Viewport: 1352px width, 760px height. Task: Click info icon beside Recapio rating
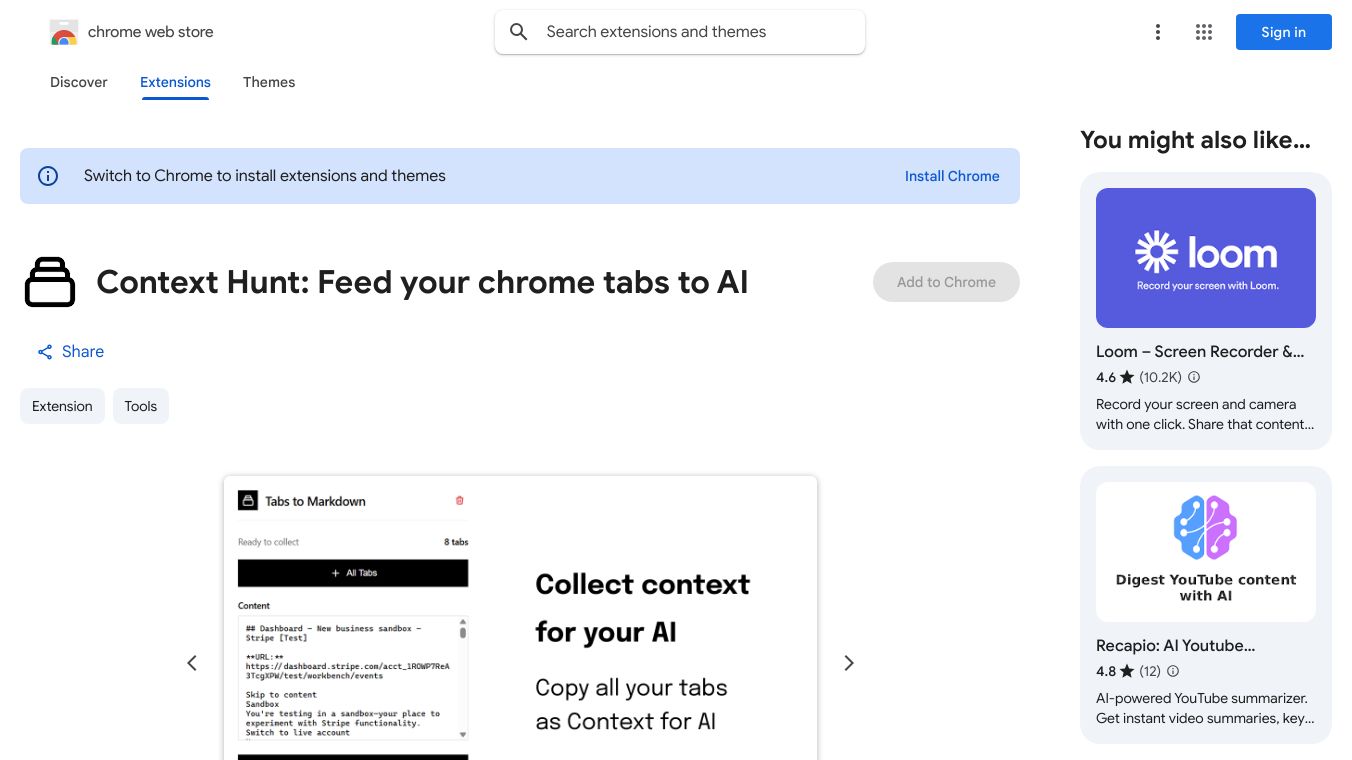[1173, 671]
